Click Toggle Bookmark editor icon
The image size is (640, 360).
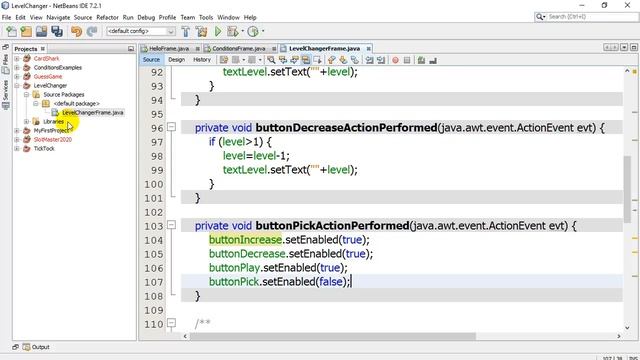(355, 60)
